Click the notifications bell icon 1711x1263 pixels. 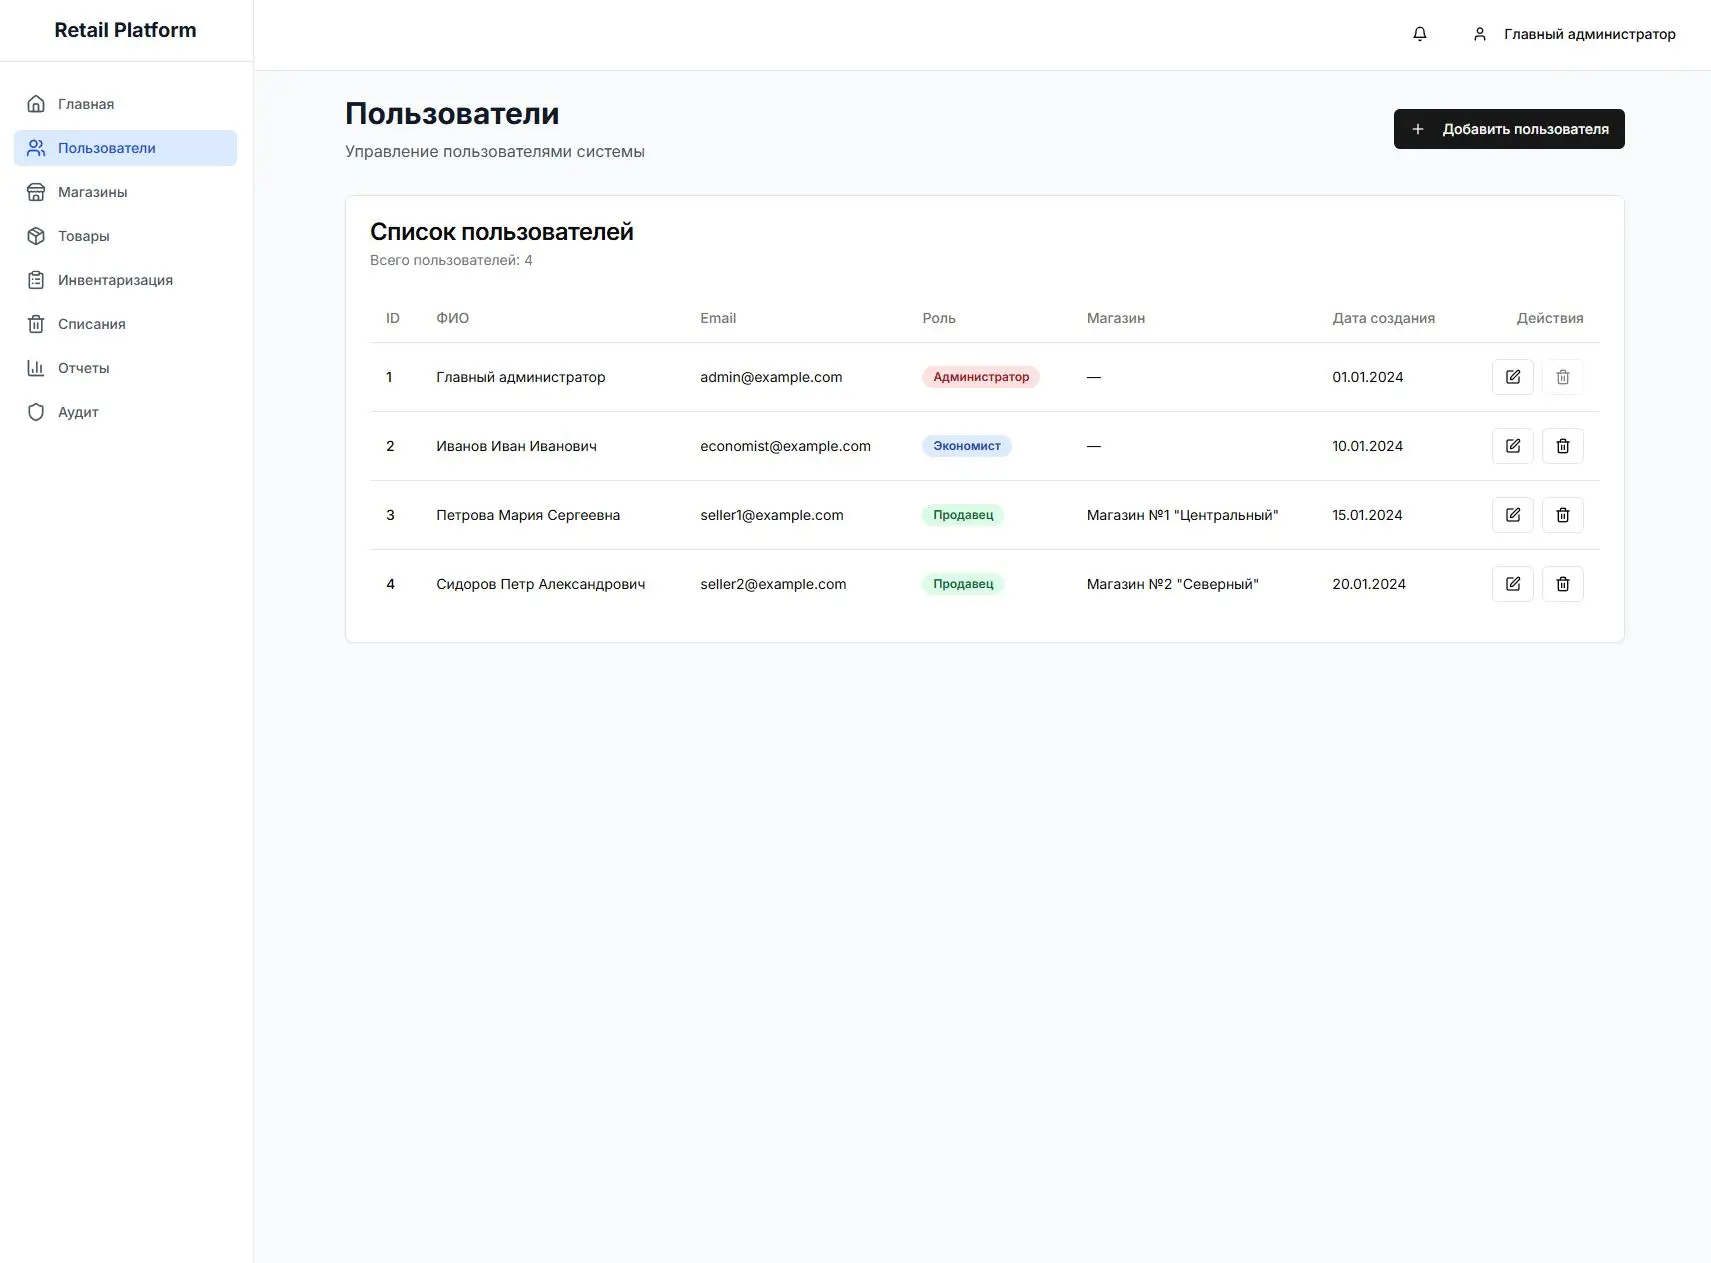click(x=1419, y=34)
